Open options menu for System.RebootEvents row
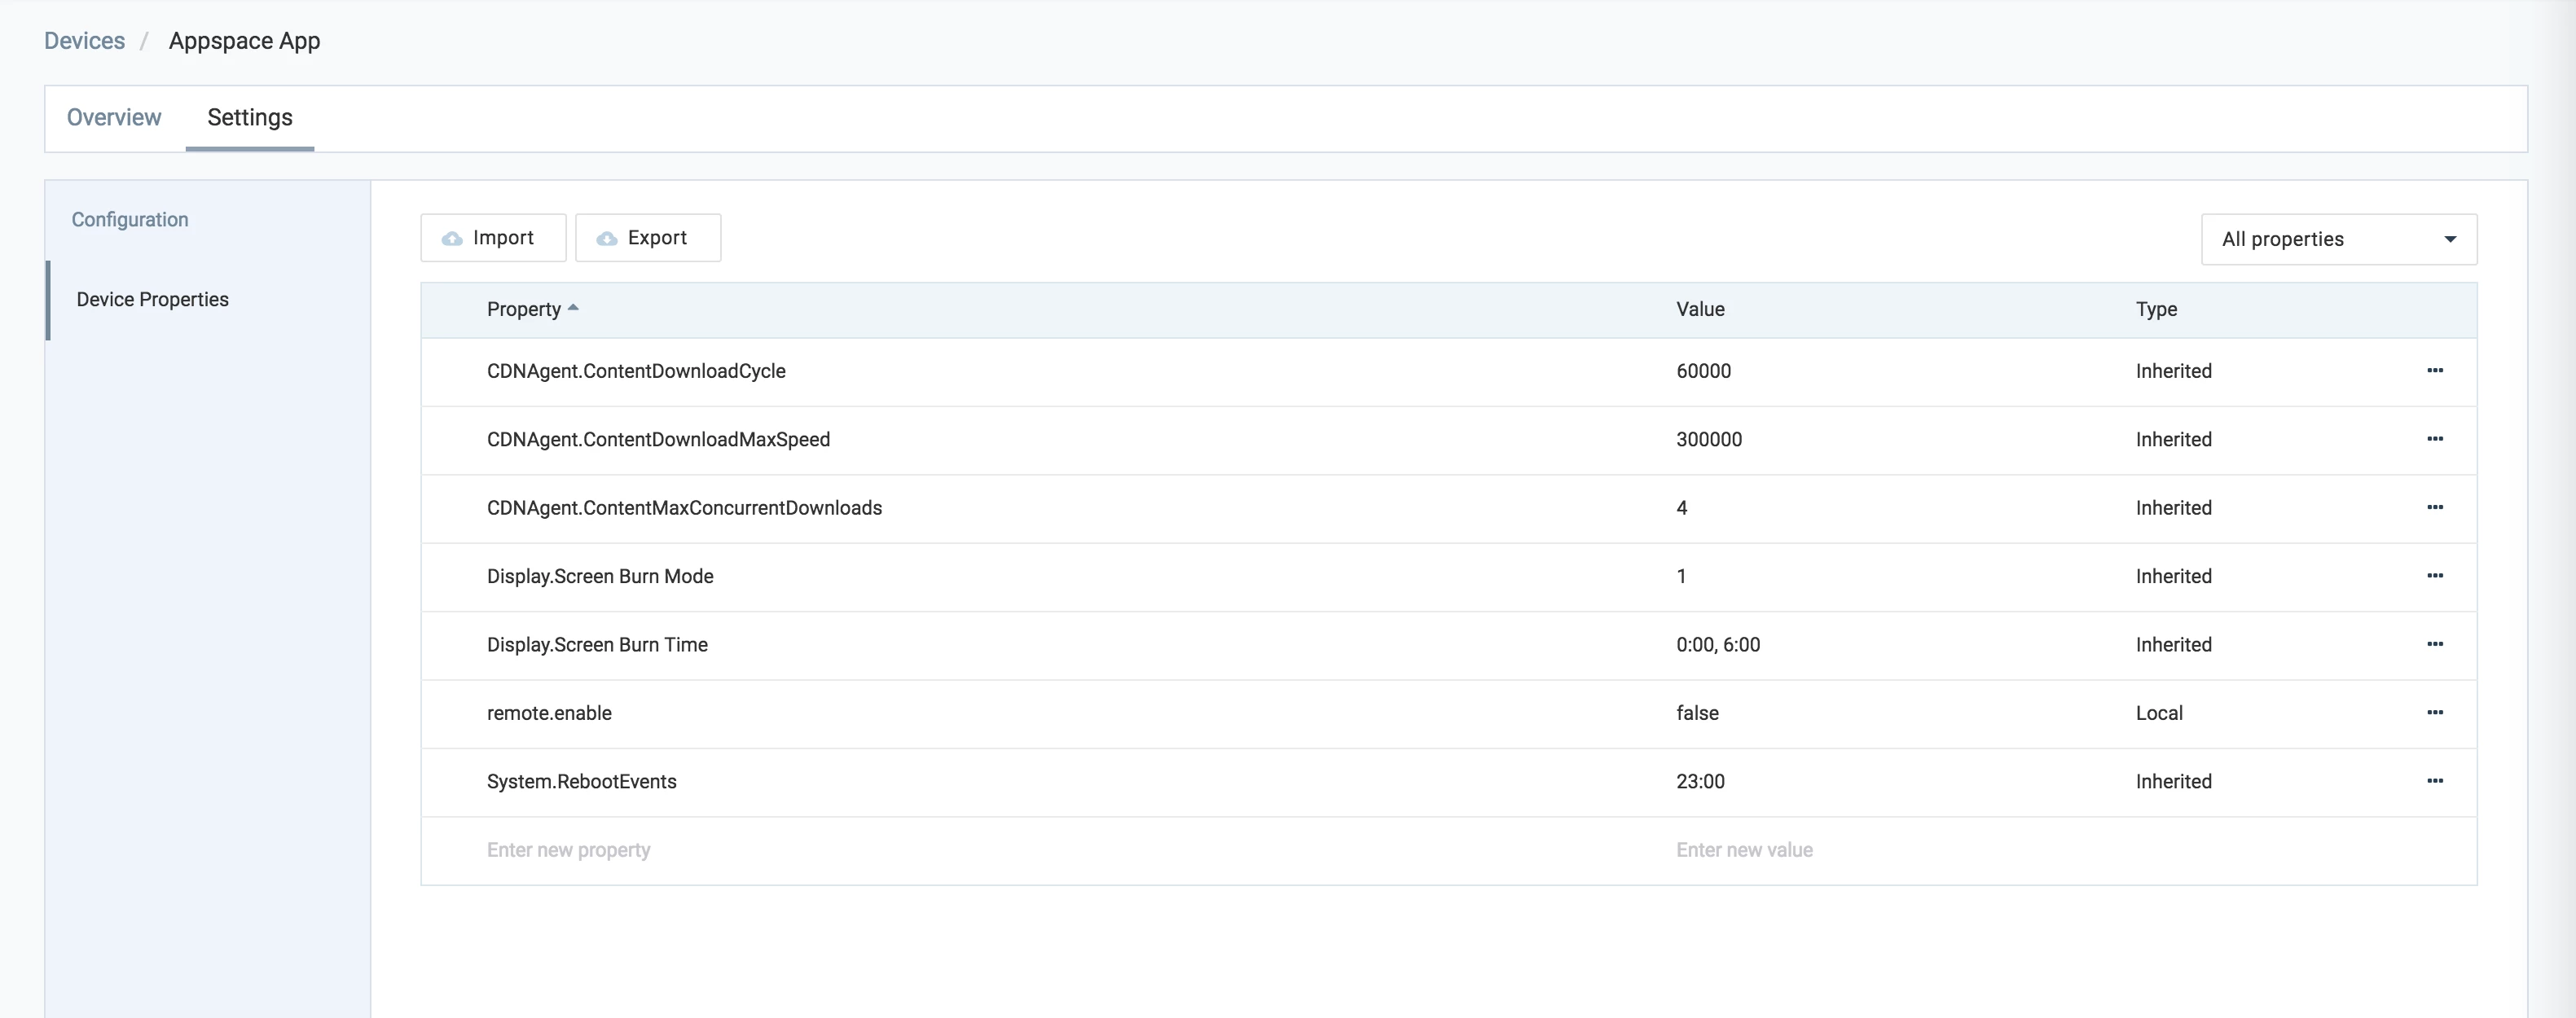This screenshot has height=1018, width=2576. point(2434,781)
